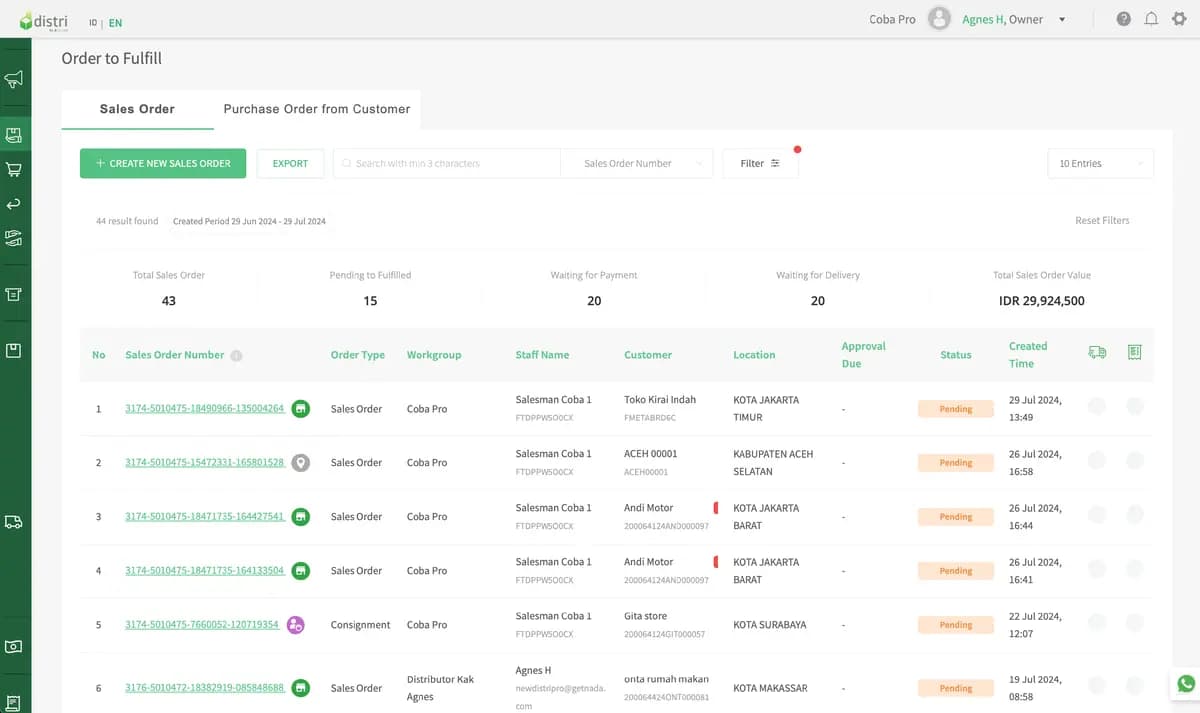Click the Status column header
This screenshot has width=1200, height=713.
coord(956,355)
